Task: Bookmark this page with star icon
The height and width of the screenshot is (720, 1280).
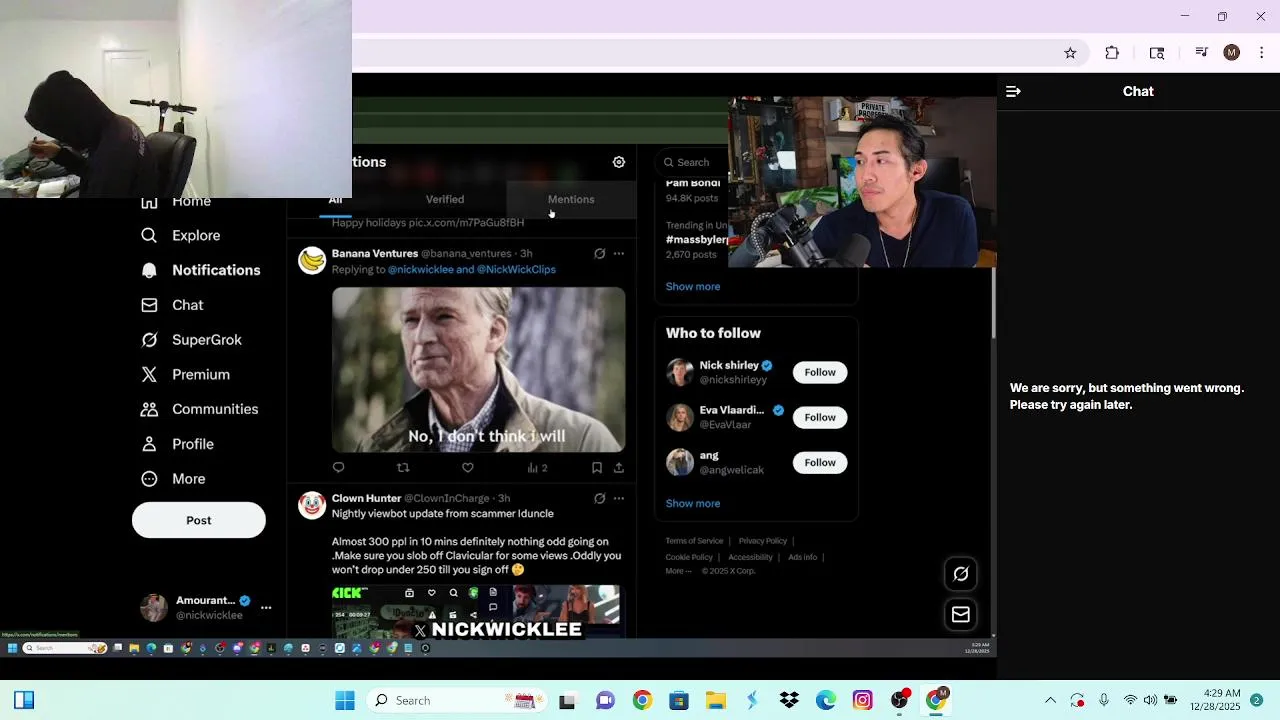Action: [1070, 53]
